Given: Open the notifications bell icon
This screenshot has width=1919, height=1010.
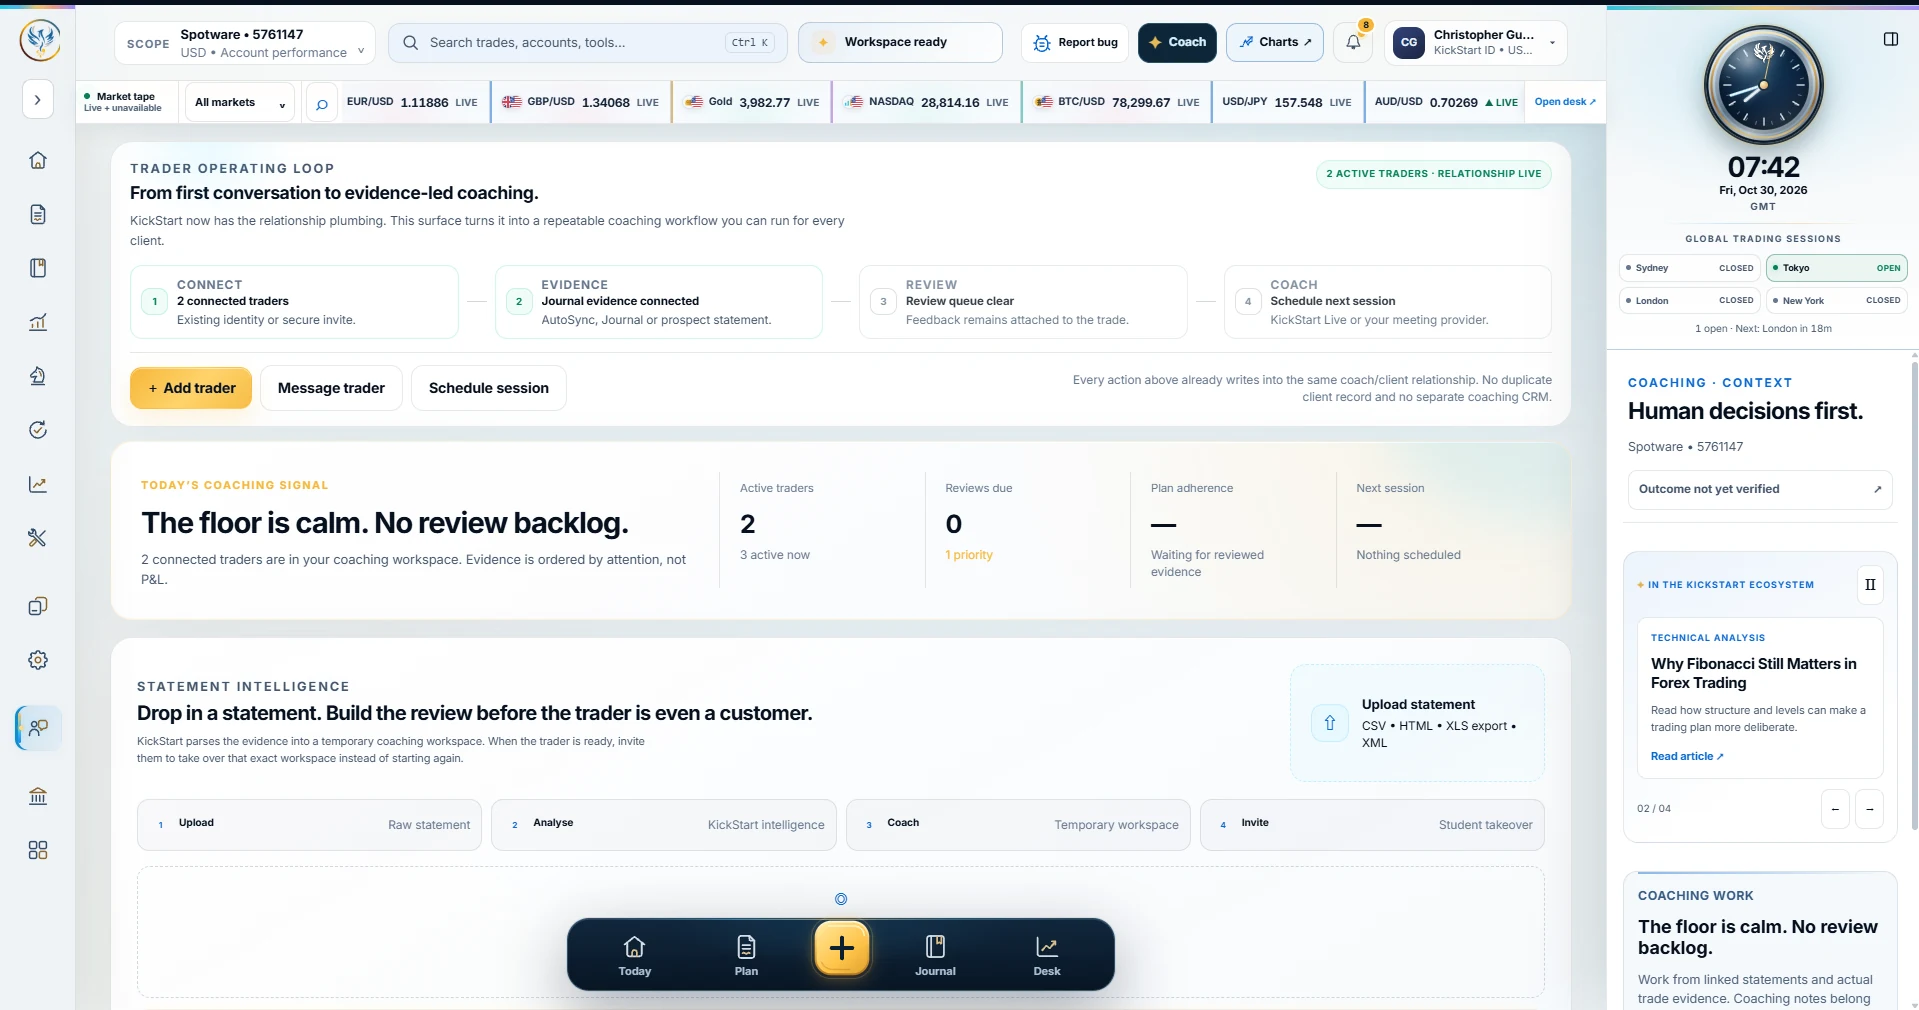Looking at the screenshot, I should 1353,43.
